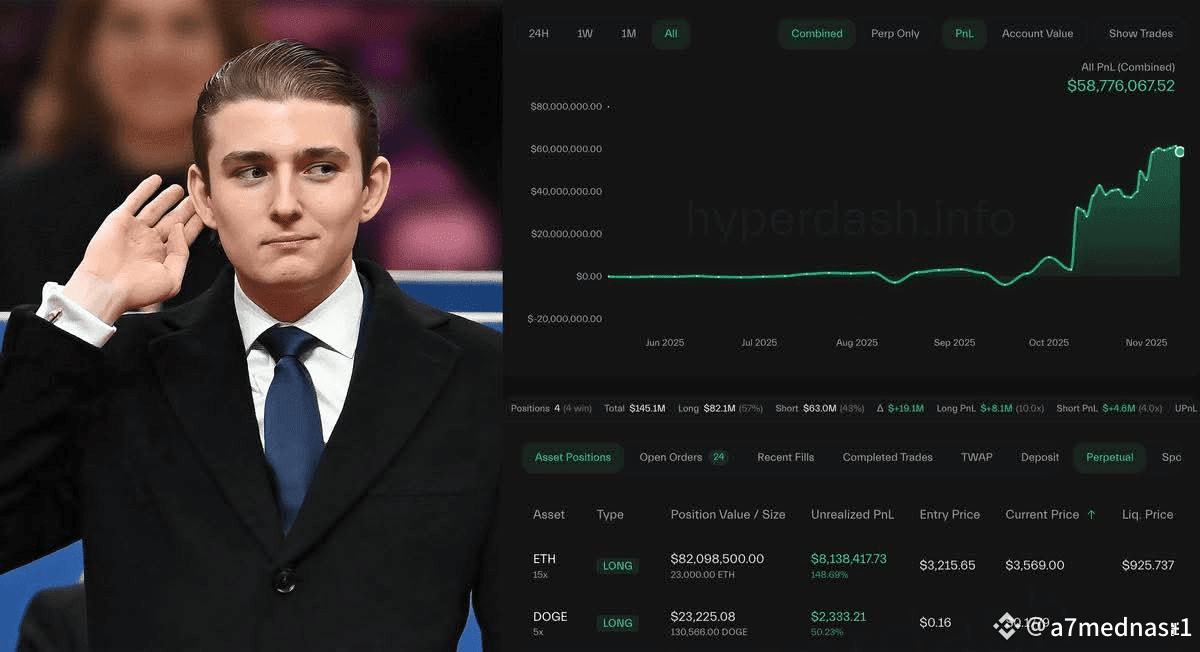Select the Perpetual filter
Image resolution: width=1200 pixels, height=652 pixels.
(1110, 457)
